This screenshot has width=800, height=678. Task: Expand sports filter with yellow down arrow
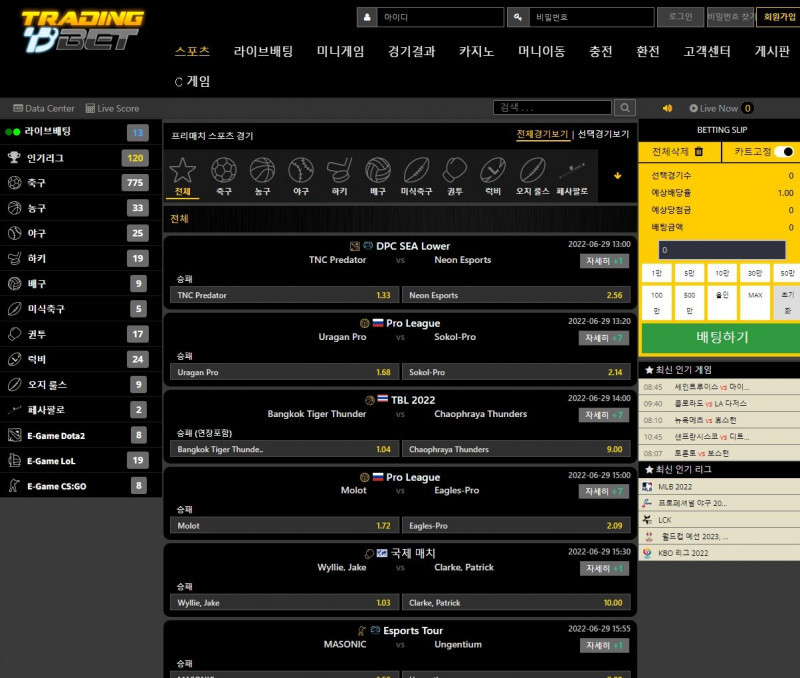pos(617,175)
